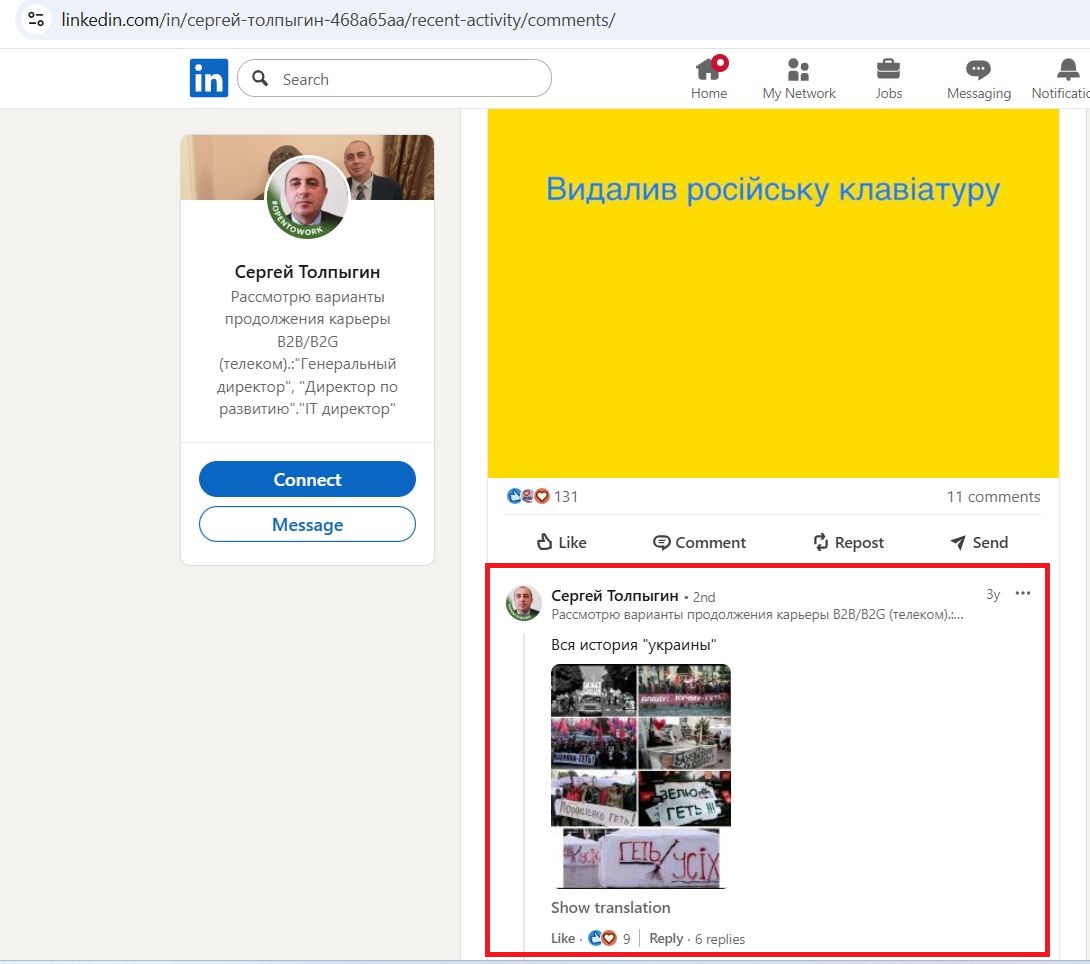Click the LinkedIn logo icon
The width and height of the screenshot is (1090, 964).
[x=208, y=78]
